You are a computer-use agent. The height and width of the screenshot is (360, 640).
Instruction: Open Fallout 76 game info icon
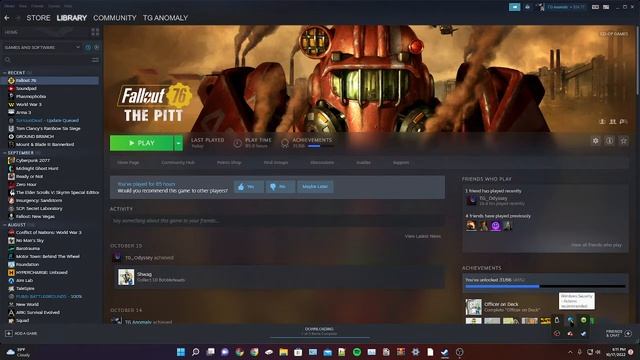tap(609, 141)
